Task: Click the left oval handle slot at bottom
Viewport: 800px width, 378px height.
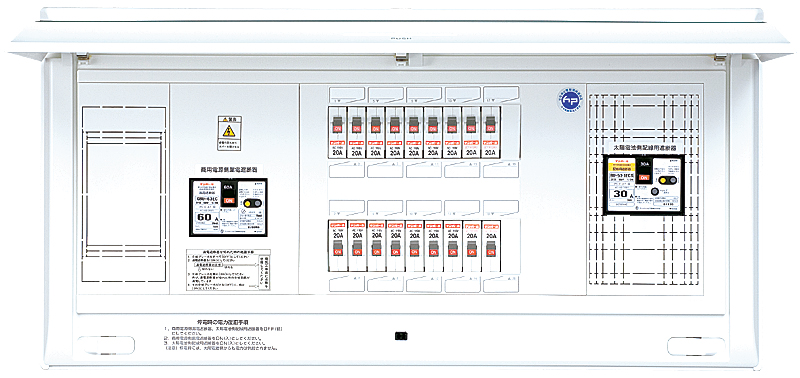Action: [107, 345]
